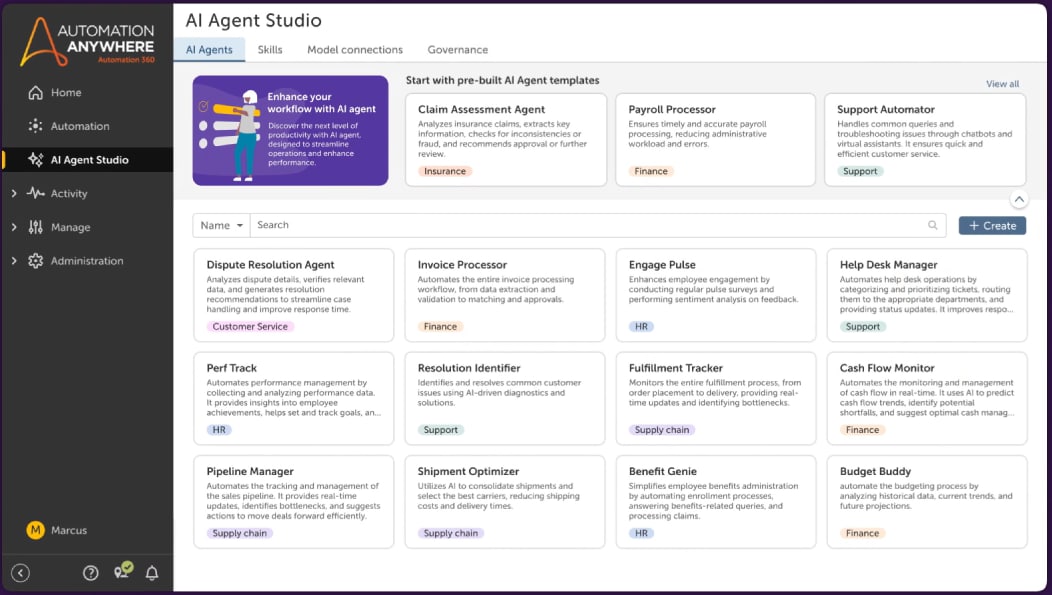Click the View all templates link
This screenshot has width=1052, height=595.
pyautogui.click(x=1002, y=84)
